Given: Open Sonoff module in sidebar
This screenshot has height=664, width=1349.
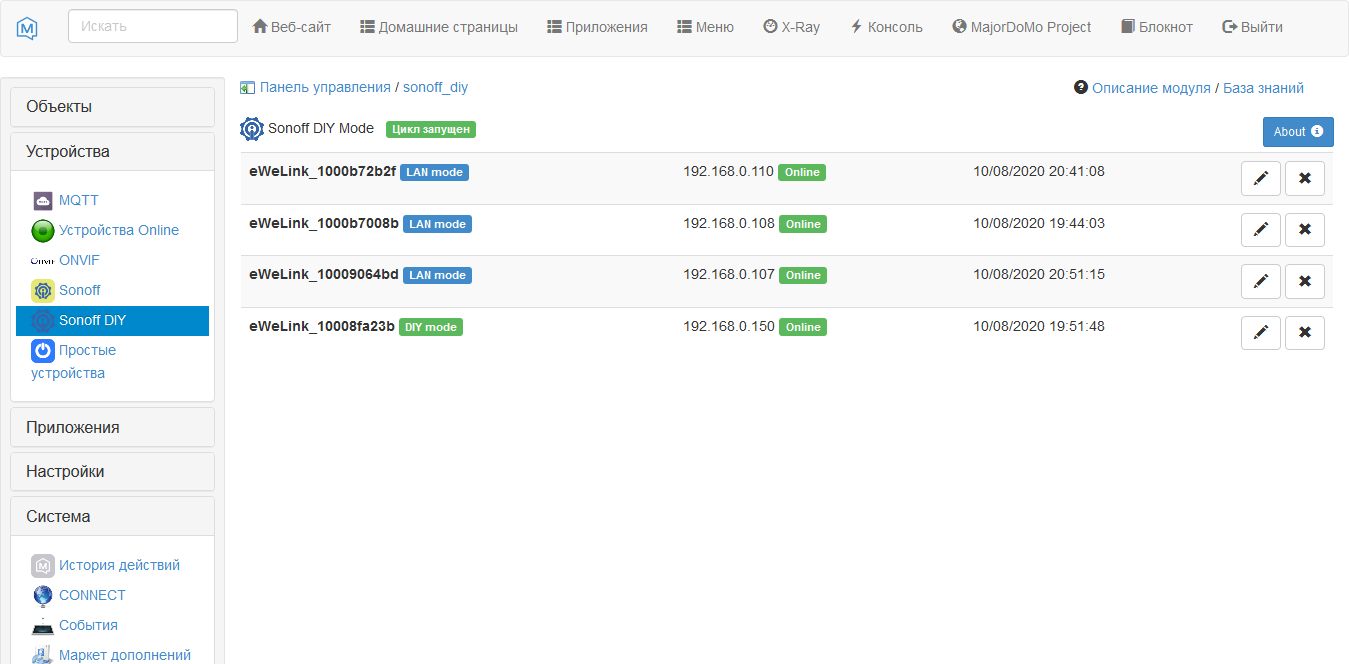Looking at the screenshot, I should click(x=79, y=290).
